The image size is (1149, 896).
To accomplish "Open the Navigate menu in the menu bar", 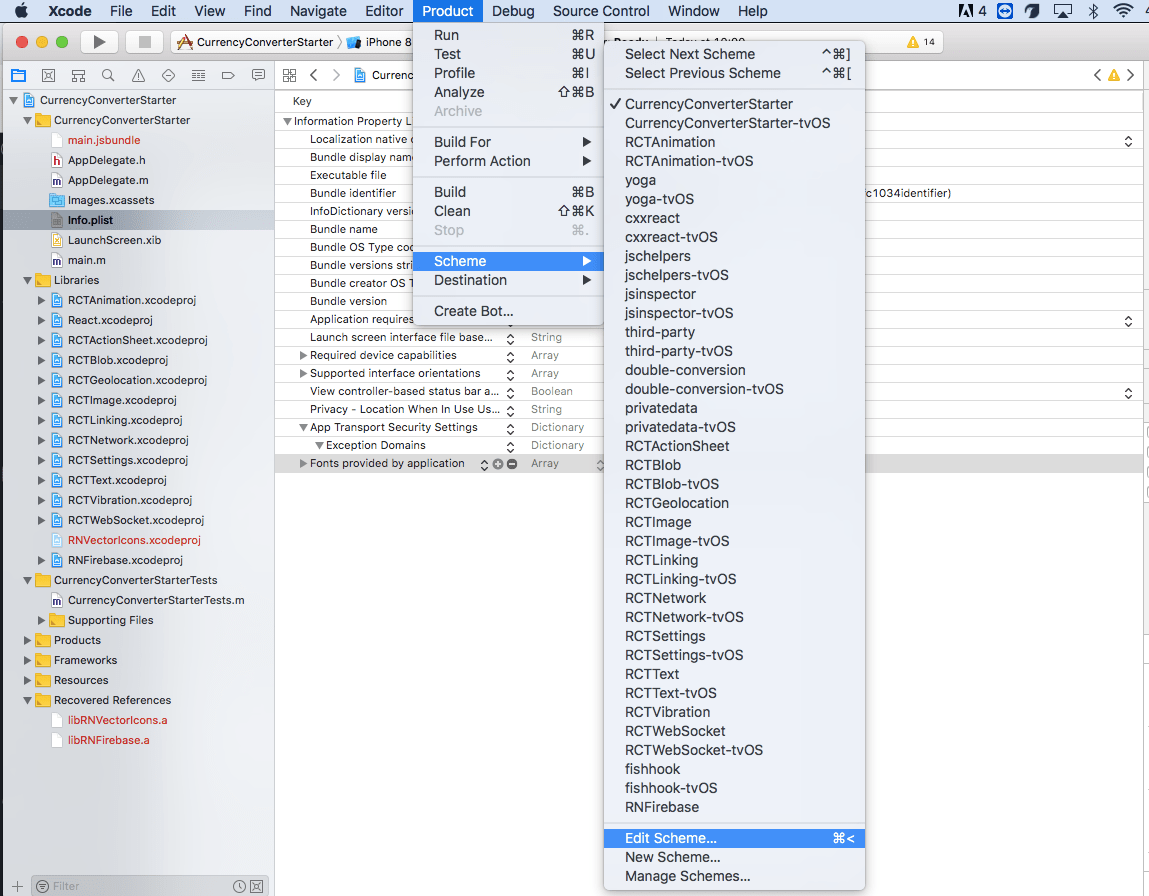I will tap(318, 11).
